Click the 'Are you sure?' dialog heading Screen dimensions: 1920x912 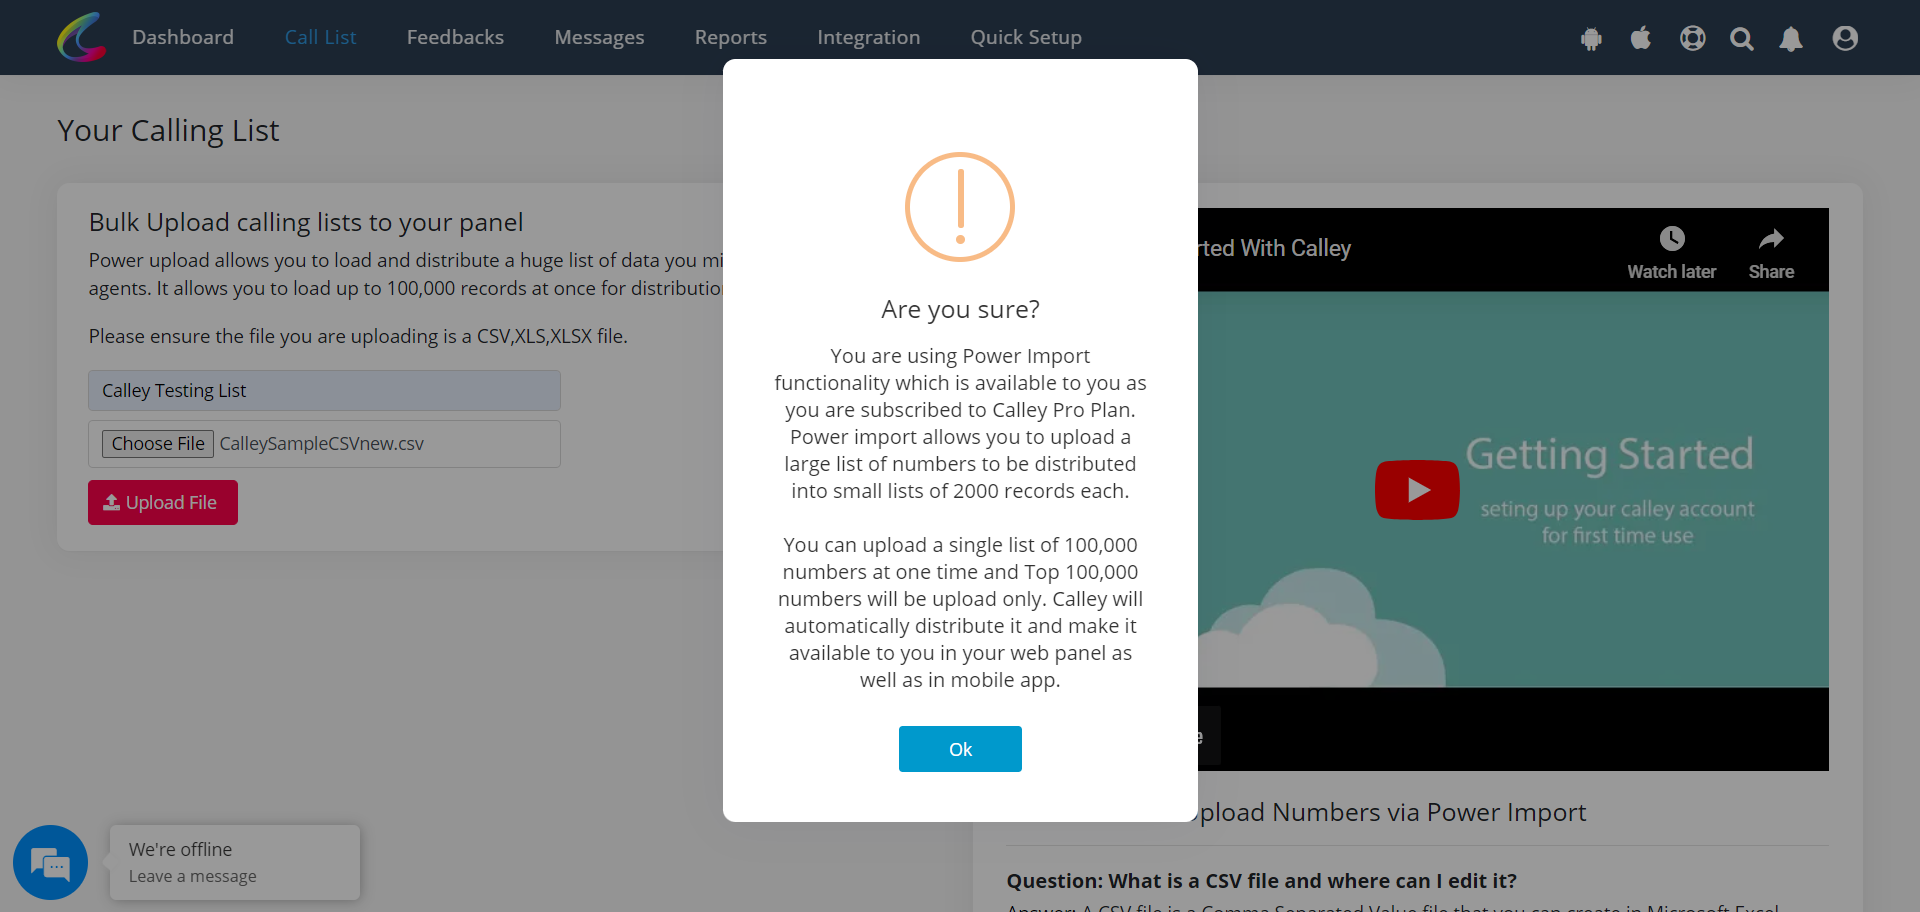pos(960,309)
